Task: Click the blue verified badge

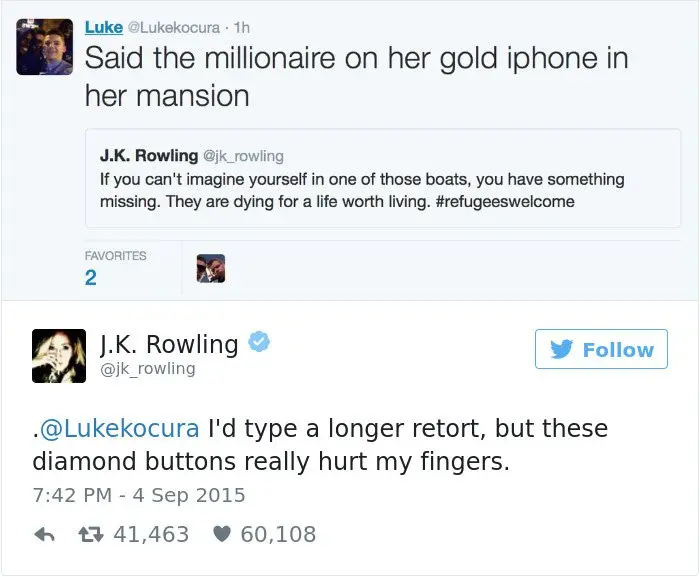Action: point(259,344)
